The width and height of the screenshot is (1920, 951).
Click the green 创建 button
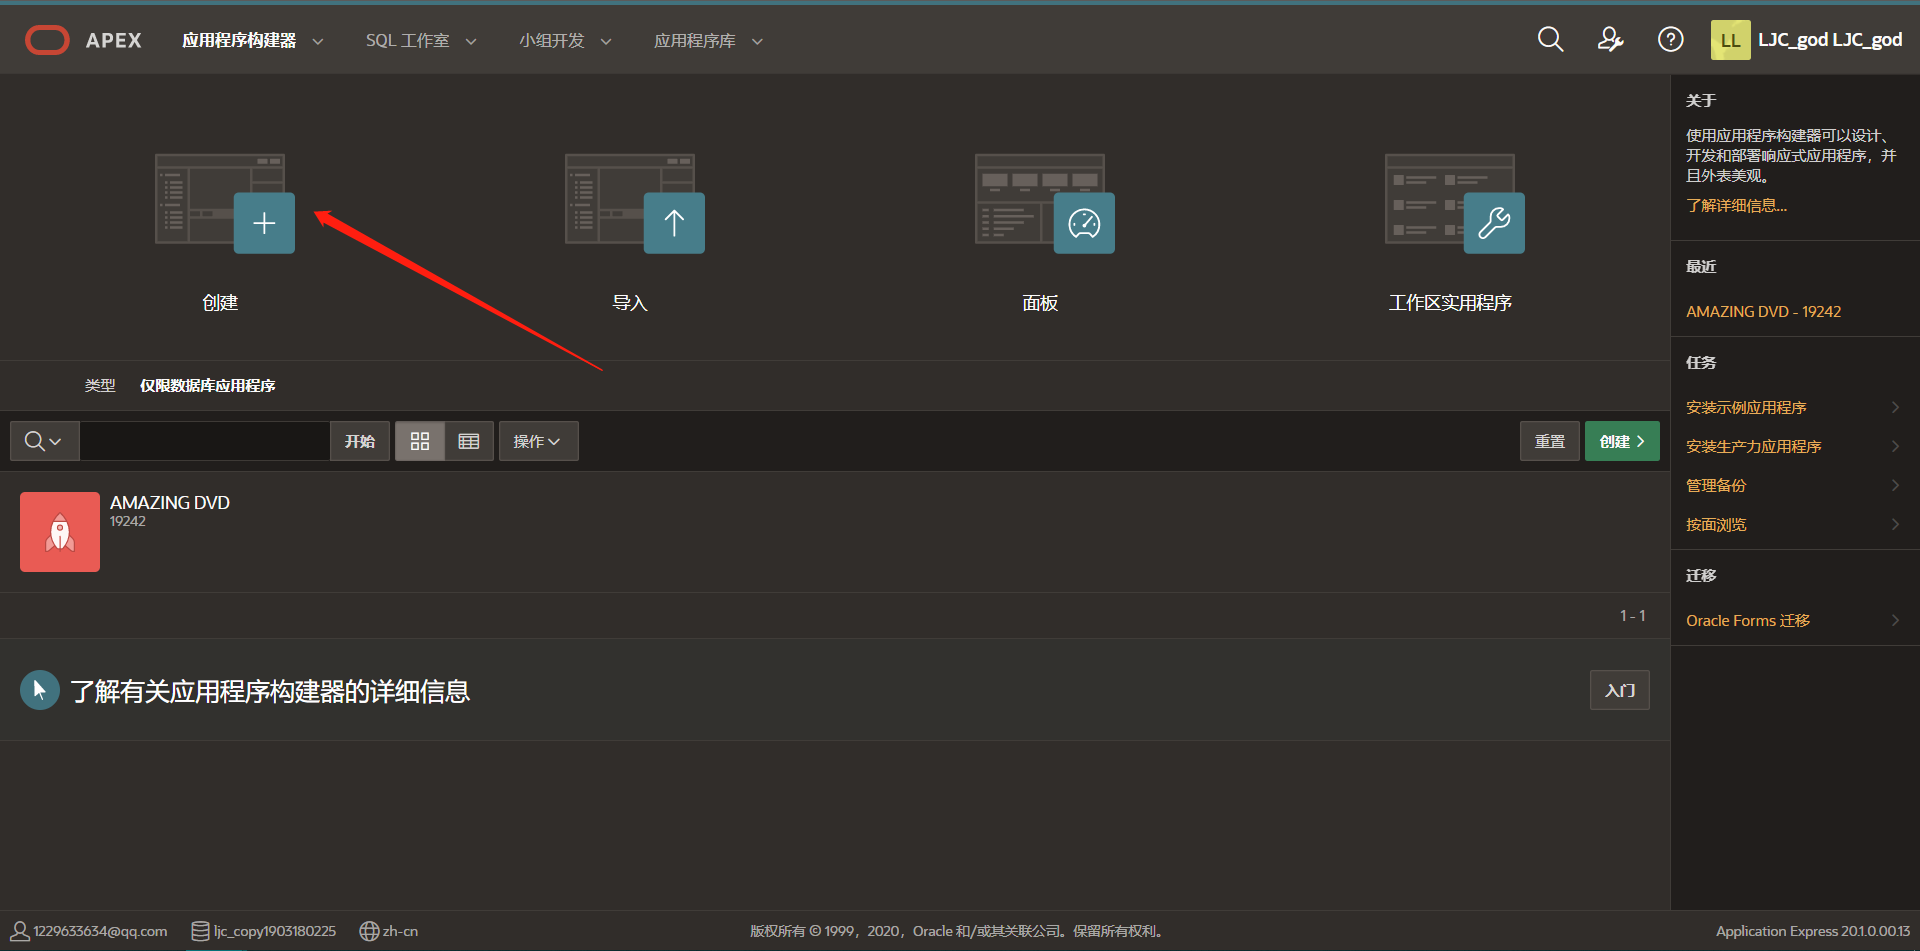pos(1622,441)
